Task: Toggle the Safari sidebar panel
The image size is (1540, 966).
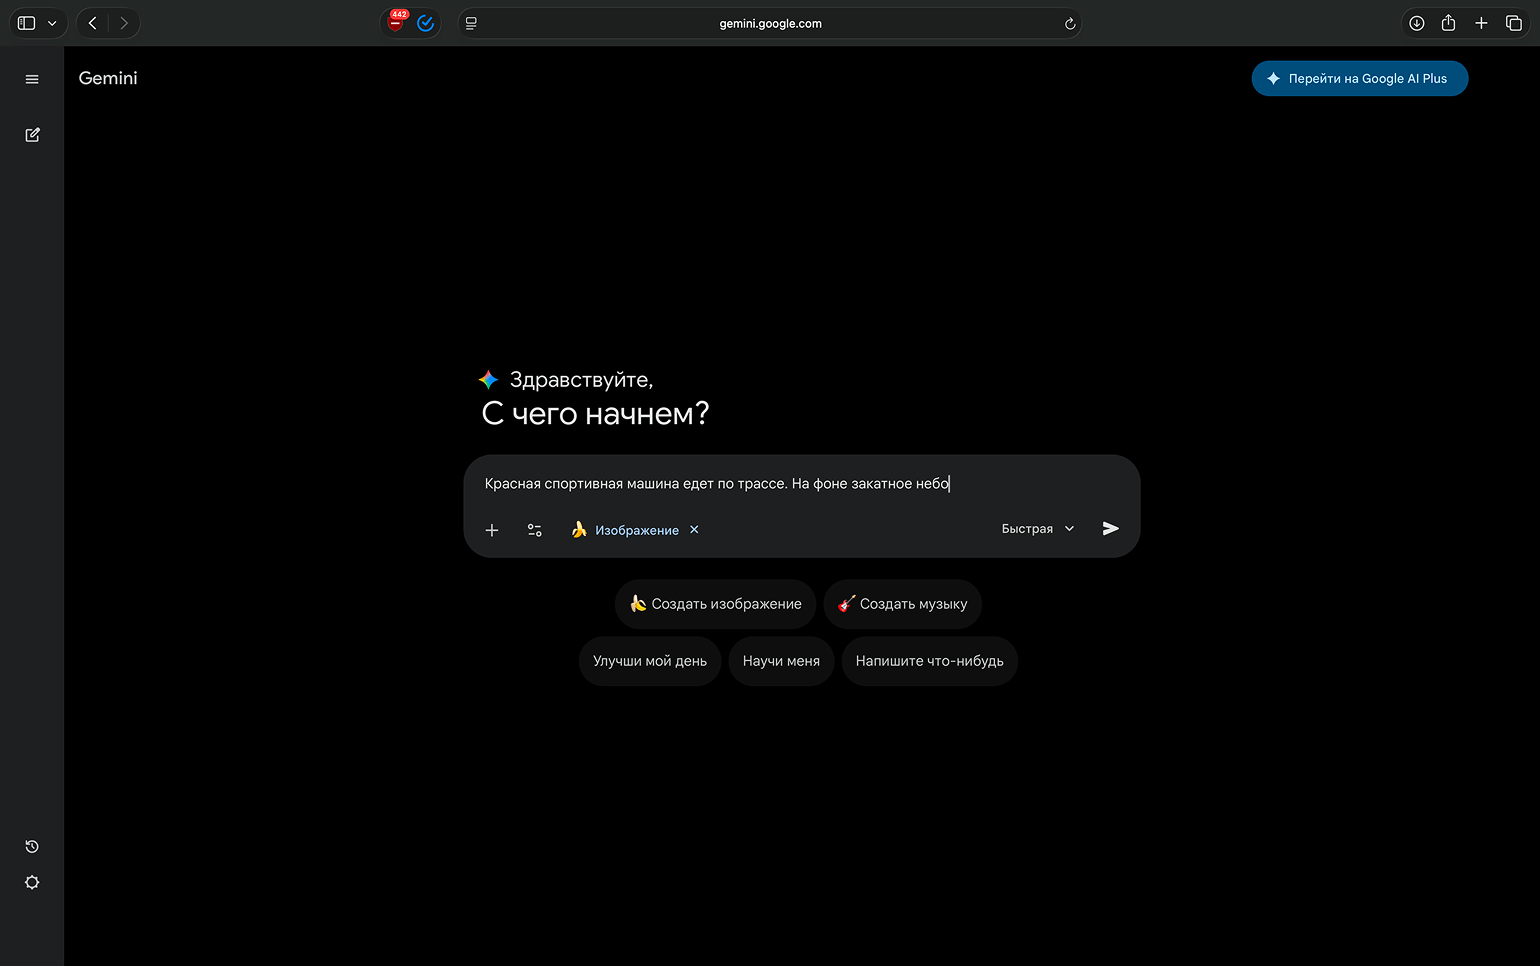Action: 27,23
